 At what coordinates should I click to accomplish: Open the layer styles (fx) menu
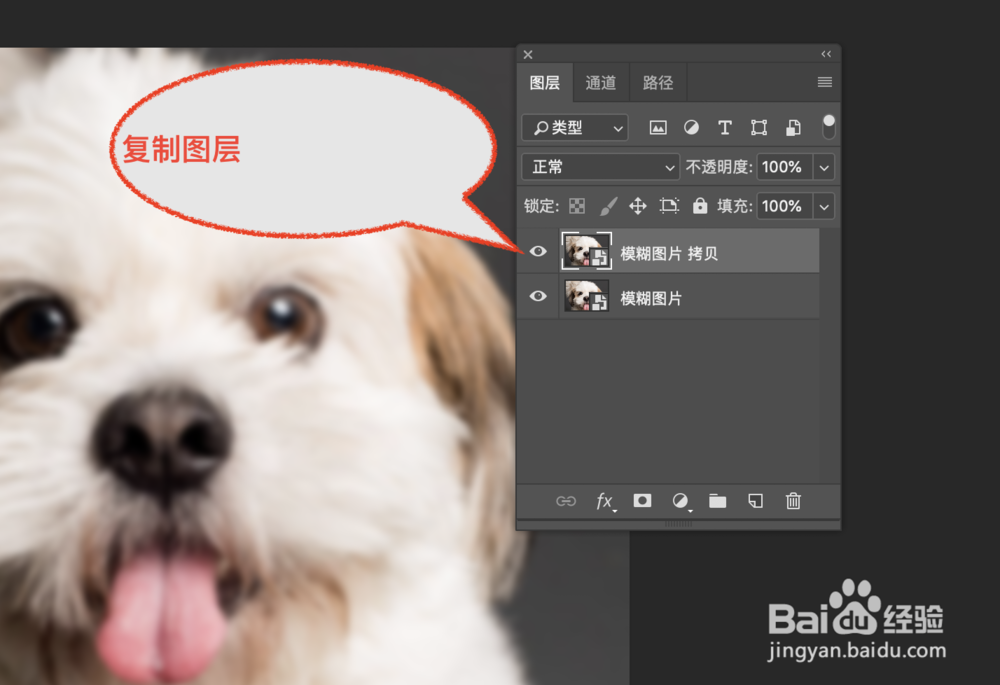pos(605,501)
